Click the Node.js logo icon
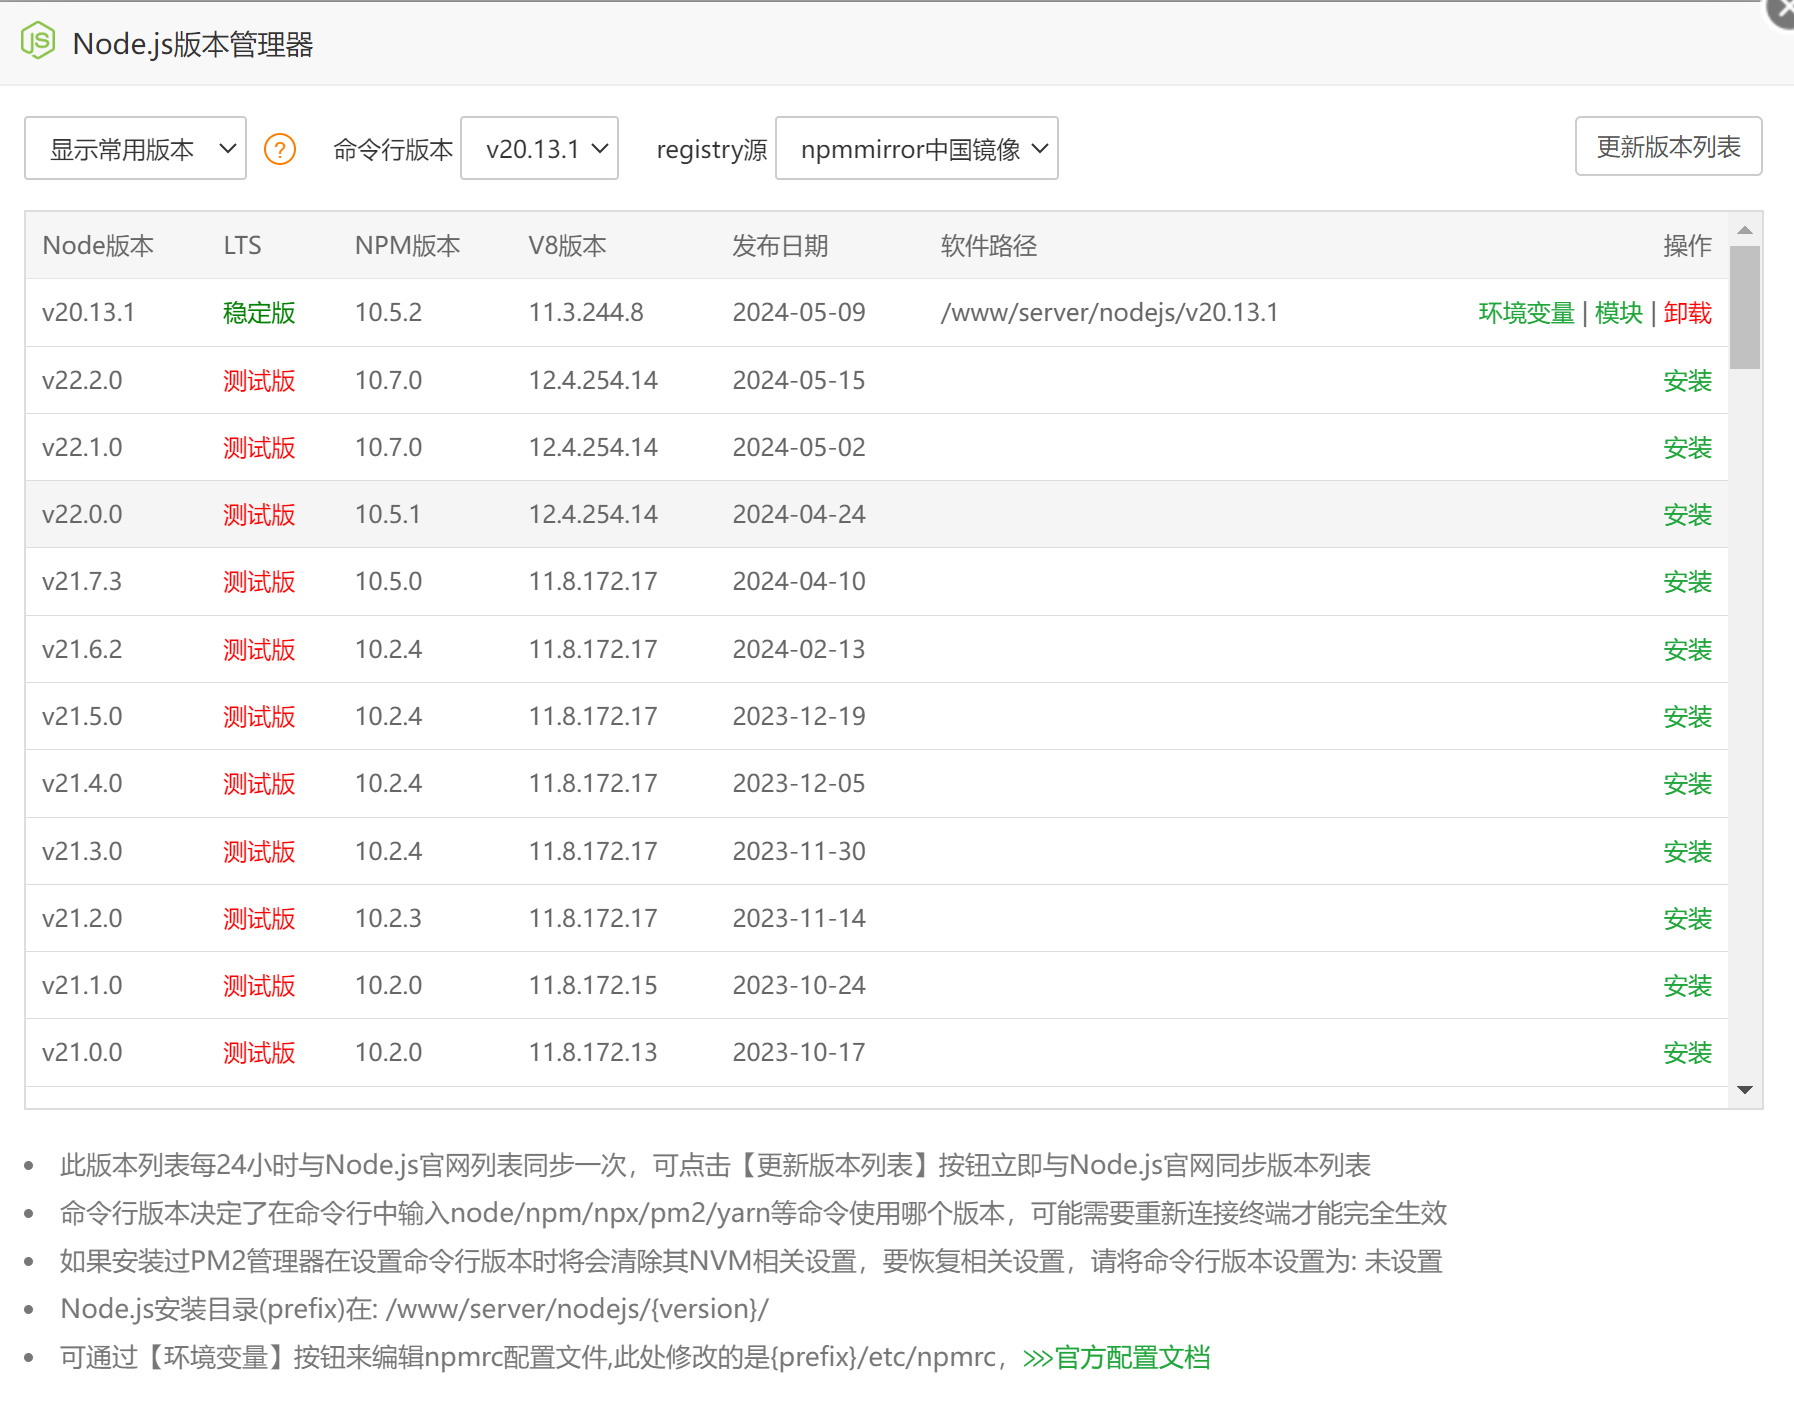 [x=38, y=41]
